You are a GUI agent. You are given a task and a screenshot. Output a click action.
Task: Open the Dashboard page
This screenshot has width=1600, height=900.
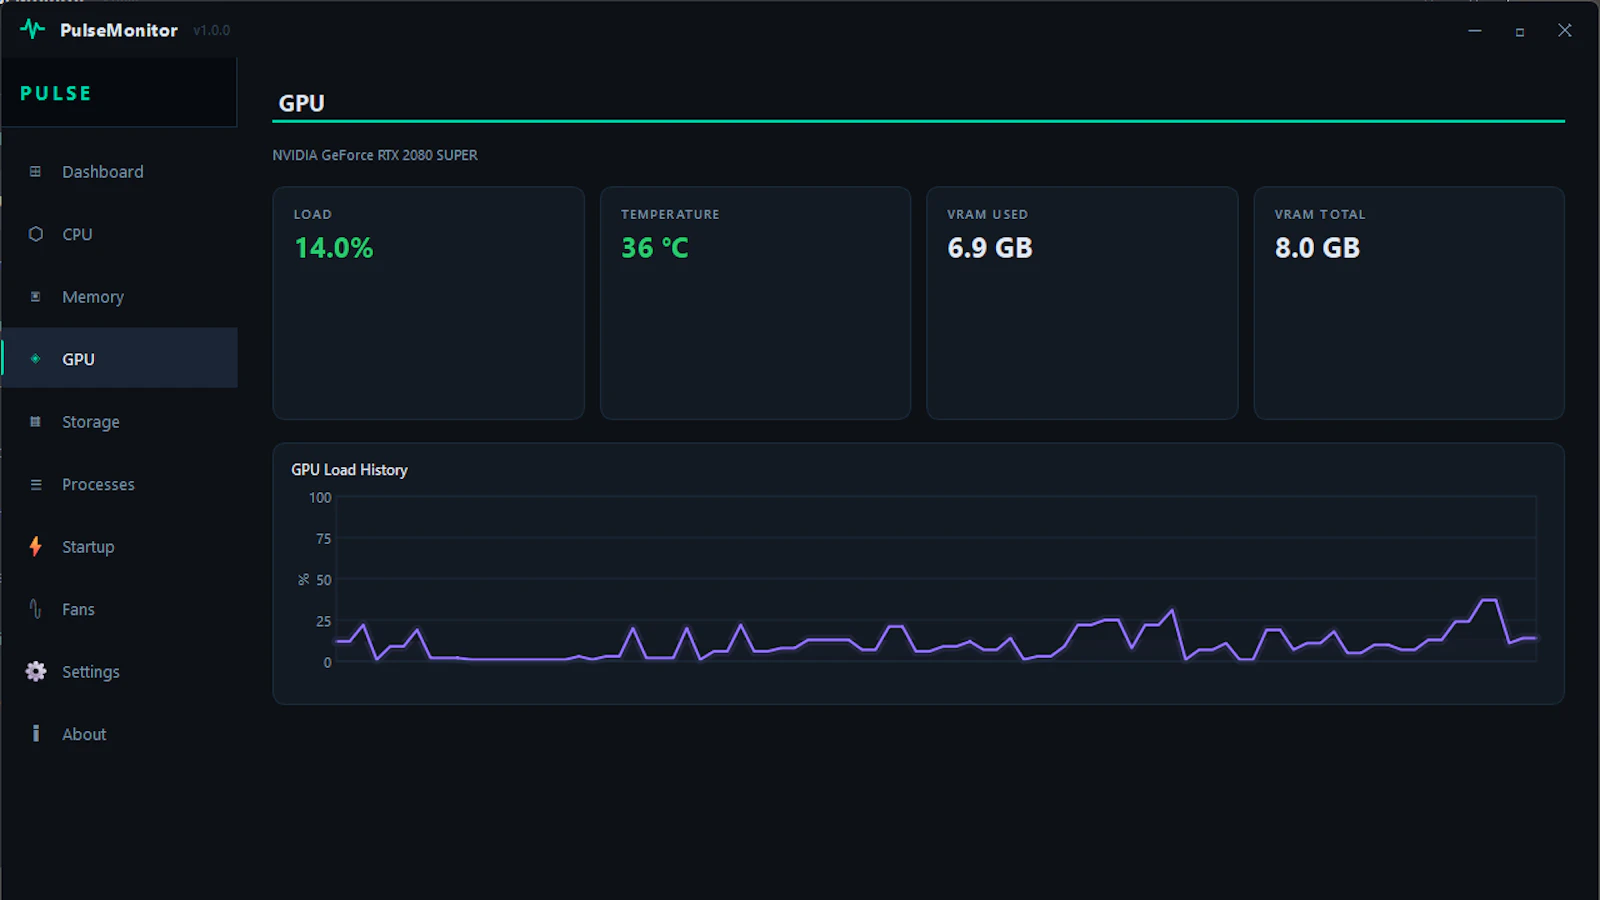click(103, 172)
